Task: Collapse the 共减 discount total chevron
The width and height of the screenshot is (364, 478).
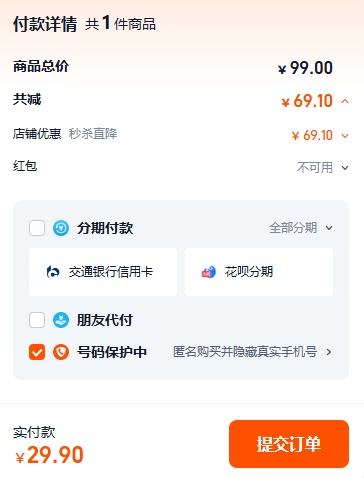Action: (345, 101)
